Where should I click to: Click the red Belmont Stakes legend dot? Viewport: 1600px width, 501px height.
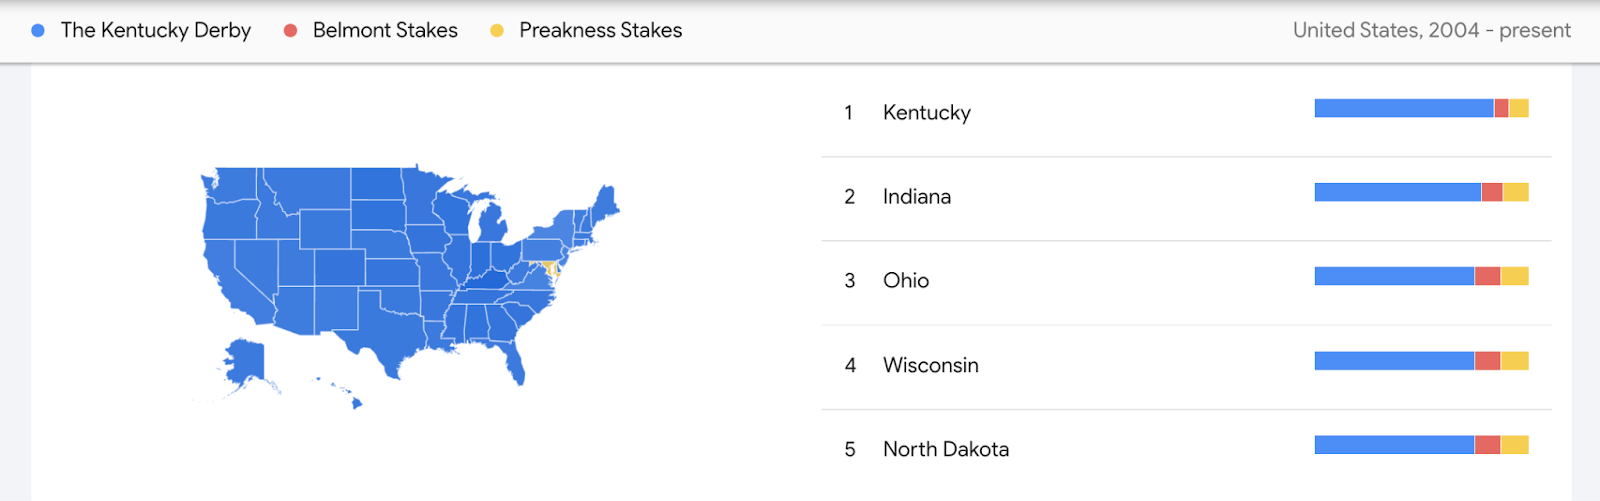(x=291, y=31)
